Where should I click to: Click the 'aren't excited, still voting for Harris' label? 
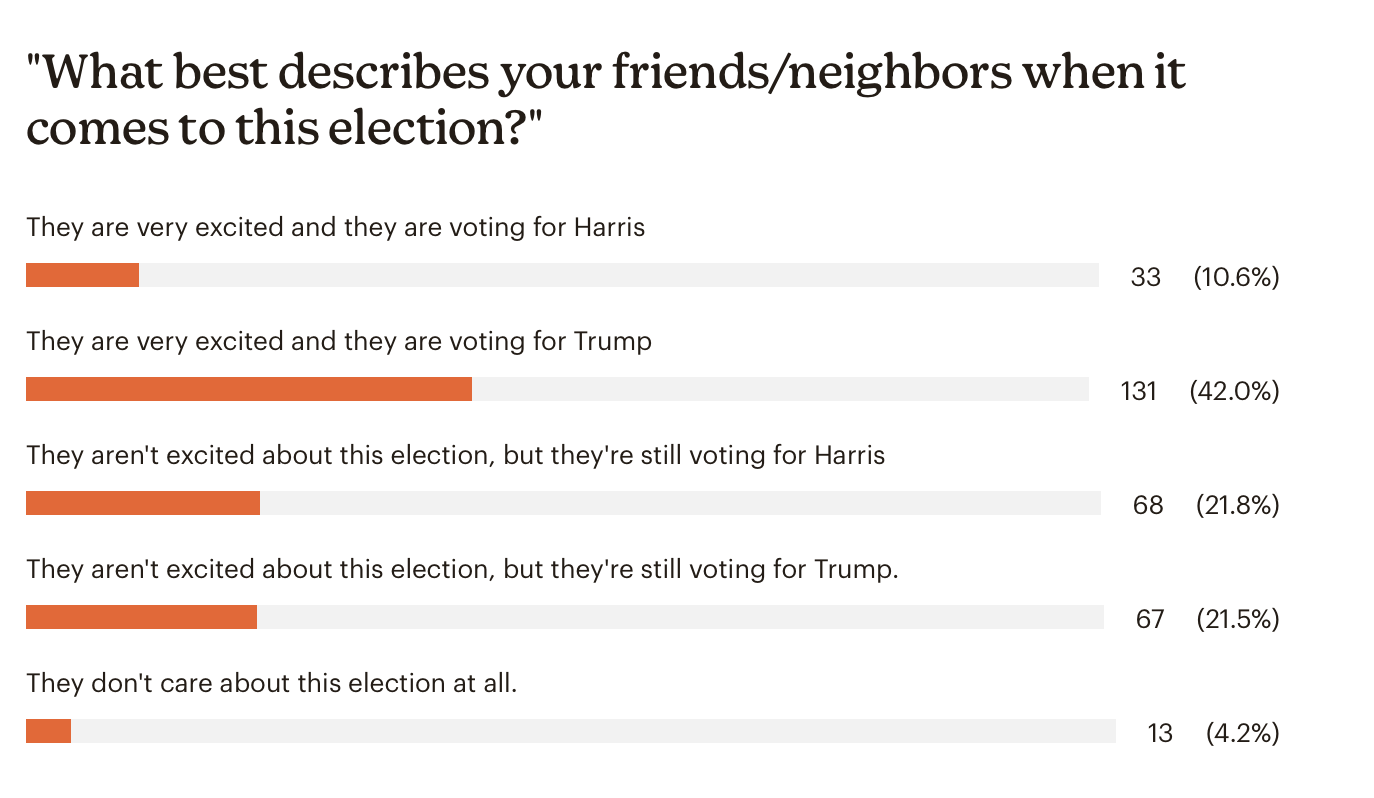(456, 455)
